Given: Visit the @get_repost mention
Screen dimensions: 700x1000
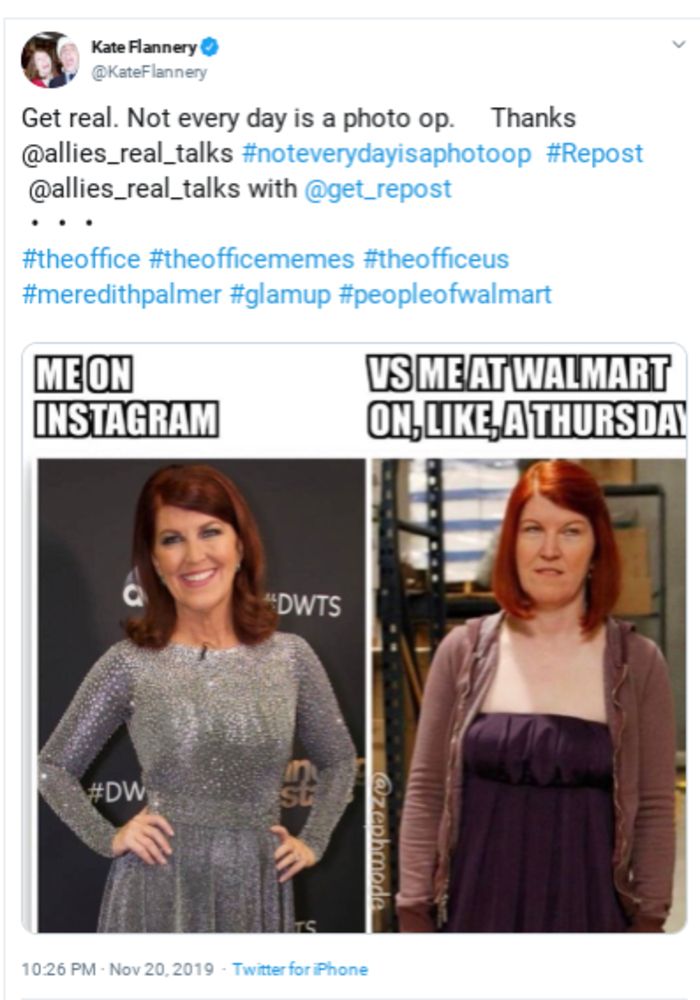Looking at the screenshot, I should pos(378,189).
